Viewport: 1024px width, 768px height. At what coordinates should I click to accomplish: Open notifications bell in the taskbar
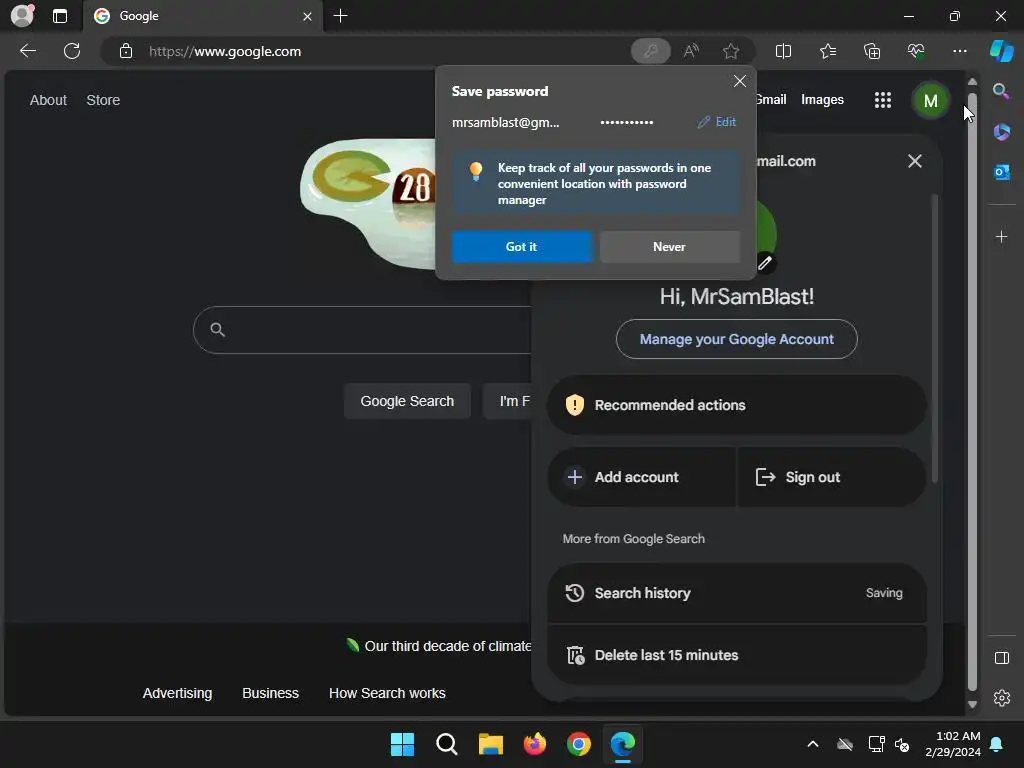tap(997, 744)
